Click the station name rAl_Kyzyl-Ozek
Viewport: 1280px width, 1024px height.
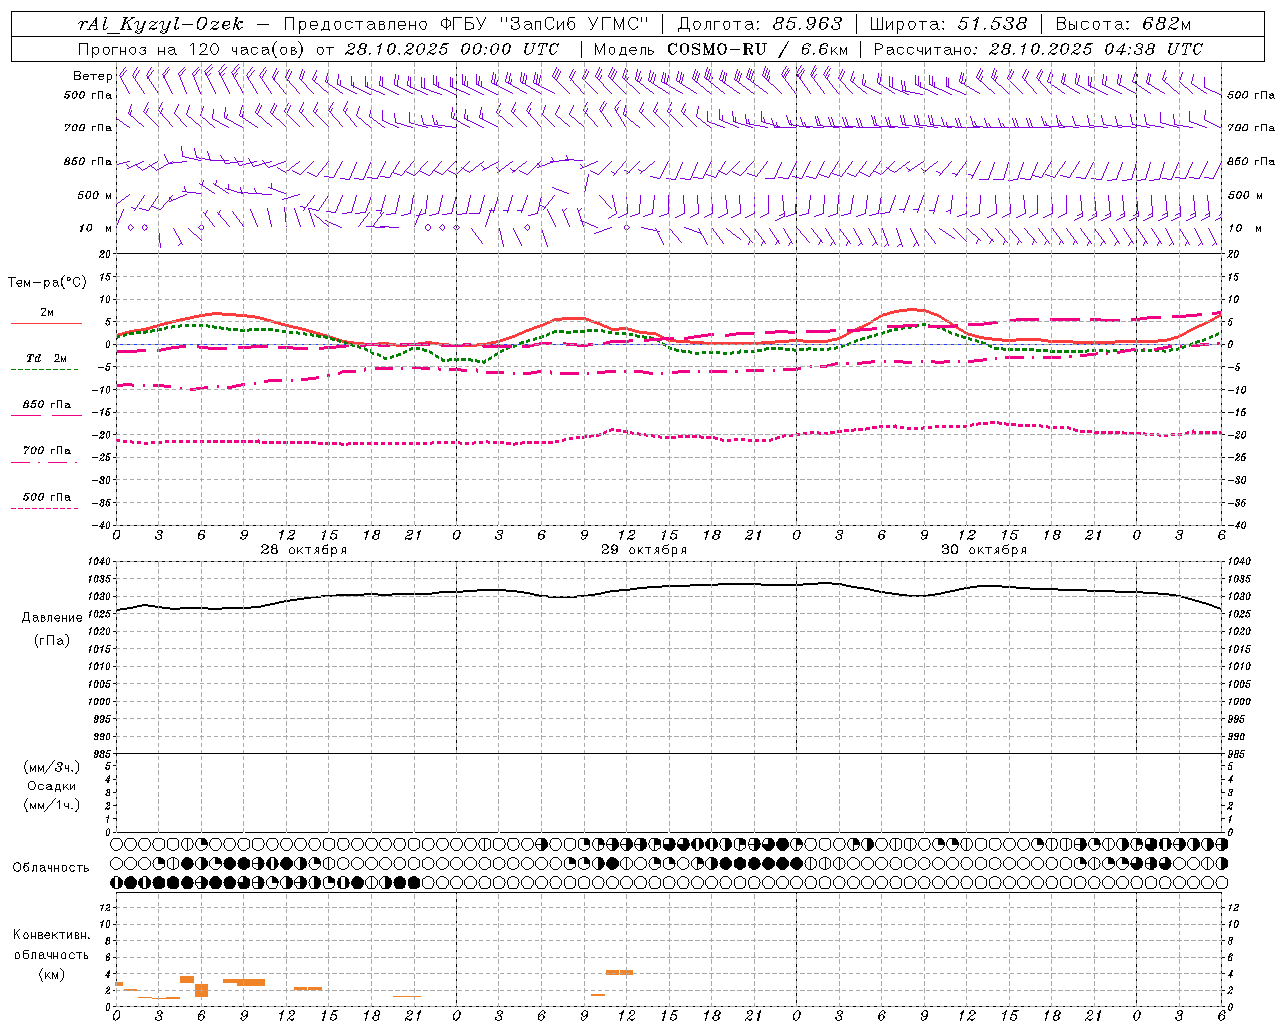160,24
